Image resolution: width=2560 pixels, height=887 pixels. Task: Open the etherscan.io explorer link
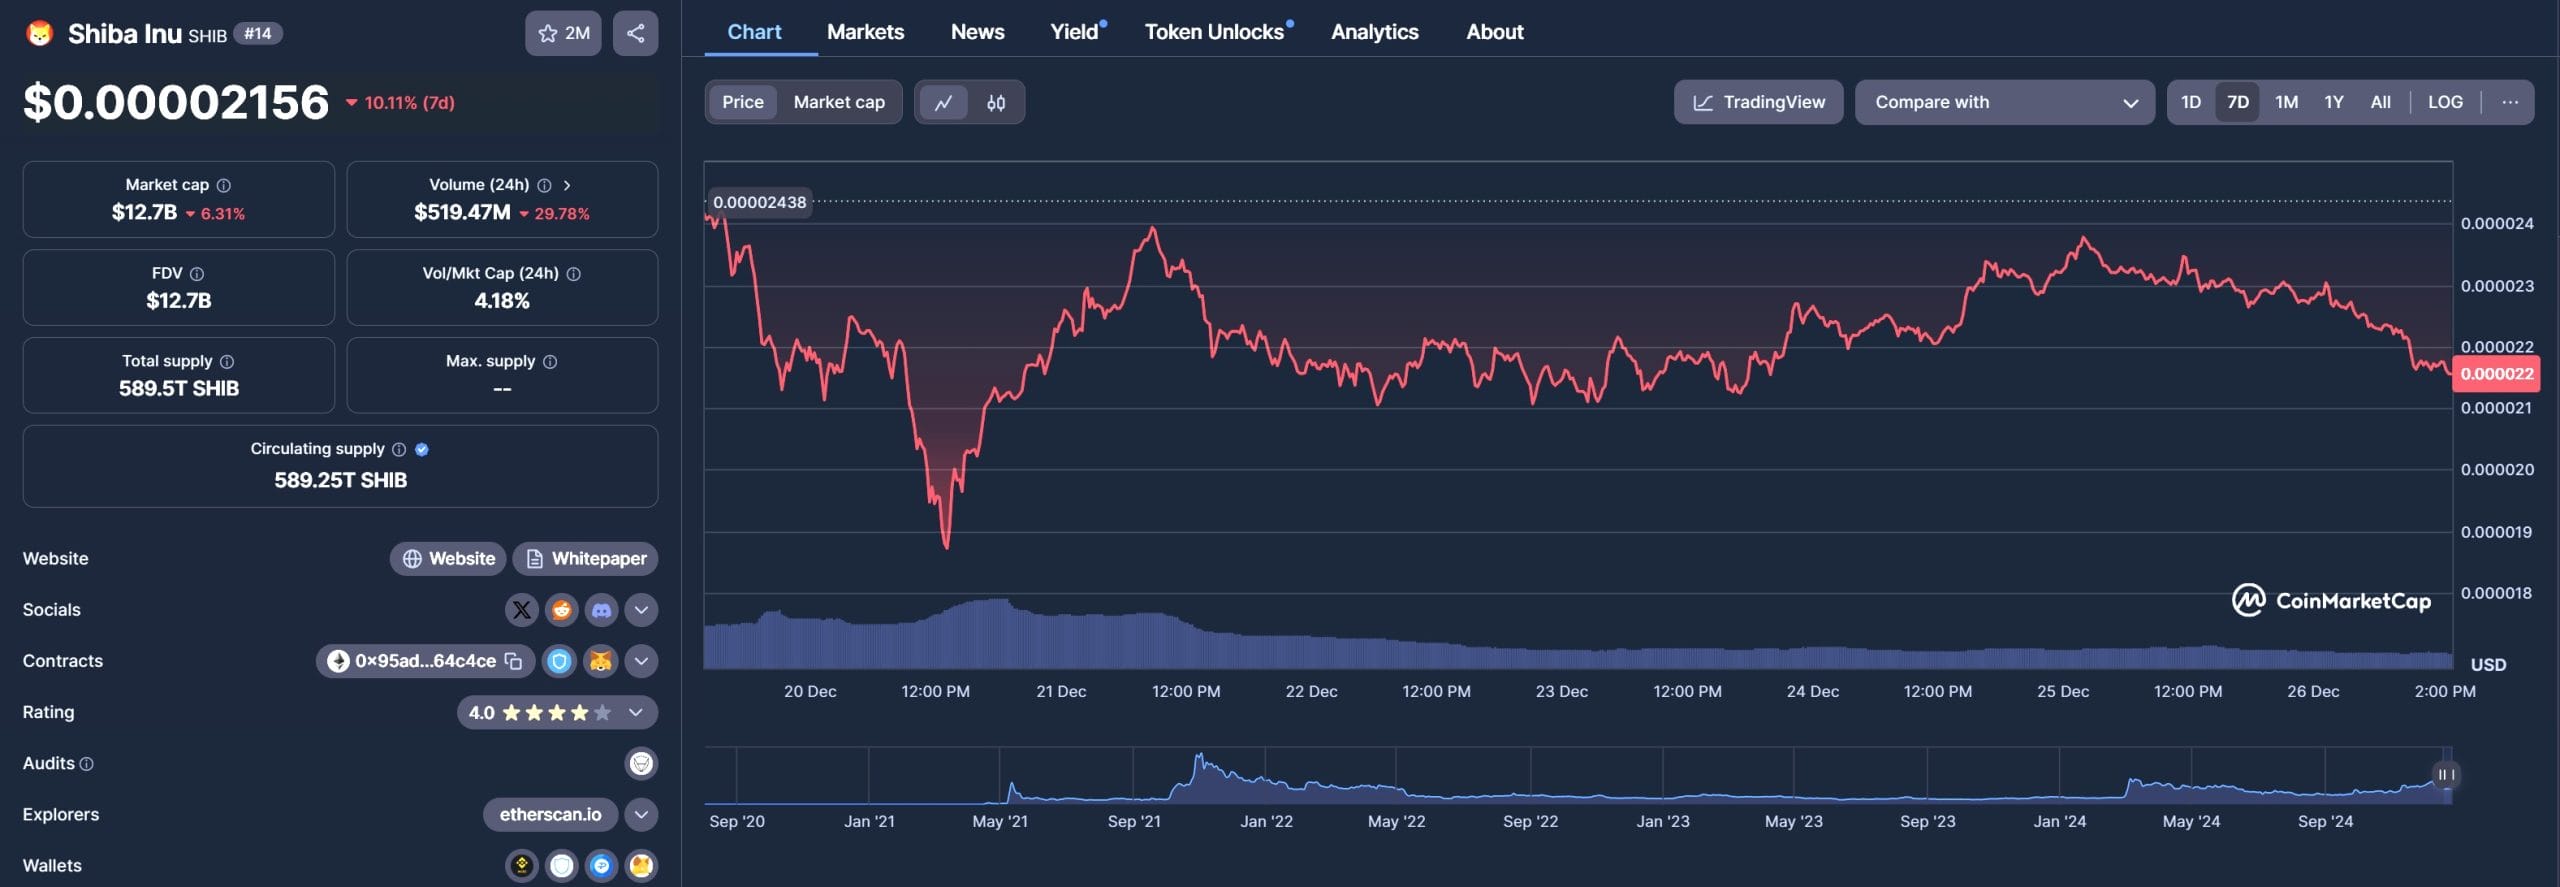coord(551,814)
